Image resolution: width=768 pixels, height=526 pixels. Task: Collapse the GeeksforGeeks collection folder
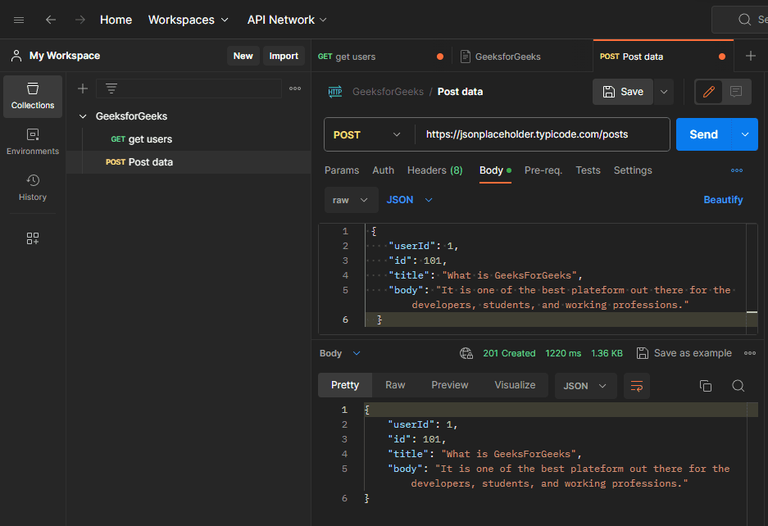(83, 116)
